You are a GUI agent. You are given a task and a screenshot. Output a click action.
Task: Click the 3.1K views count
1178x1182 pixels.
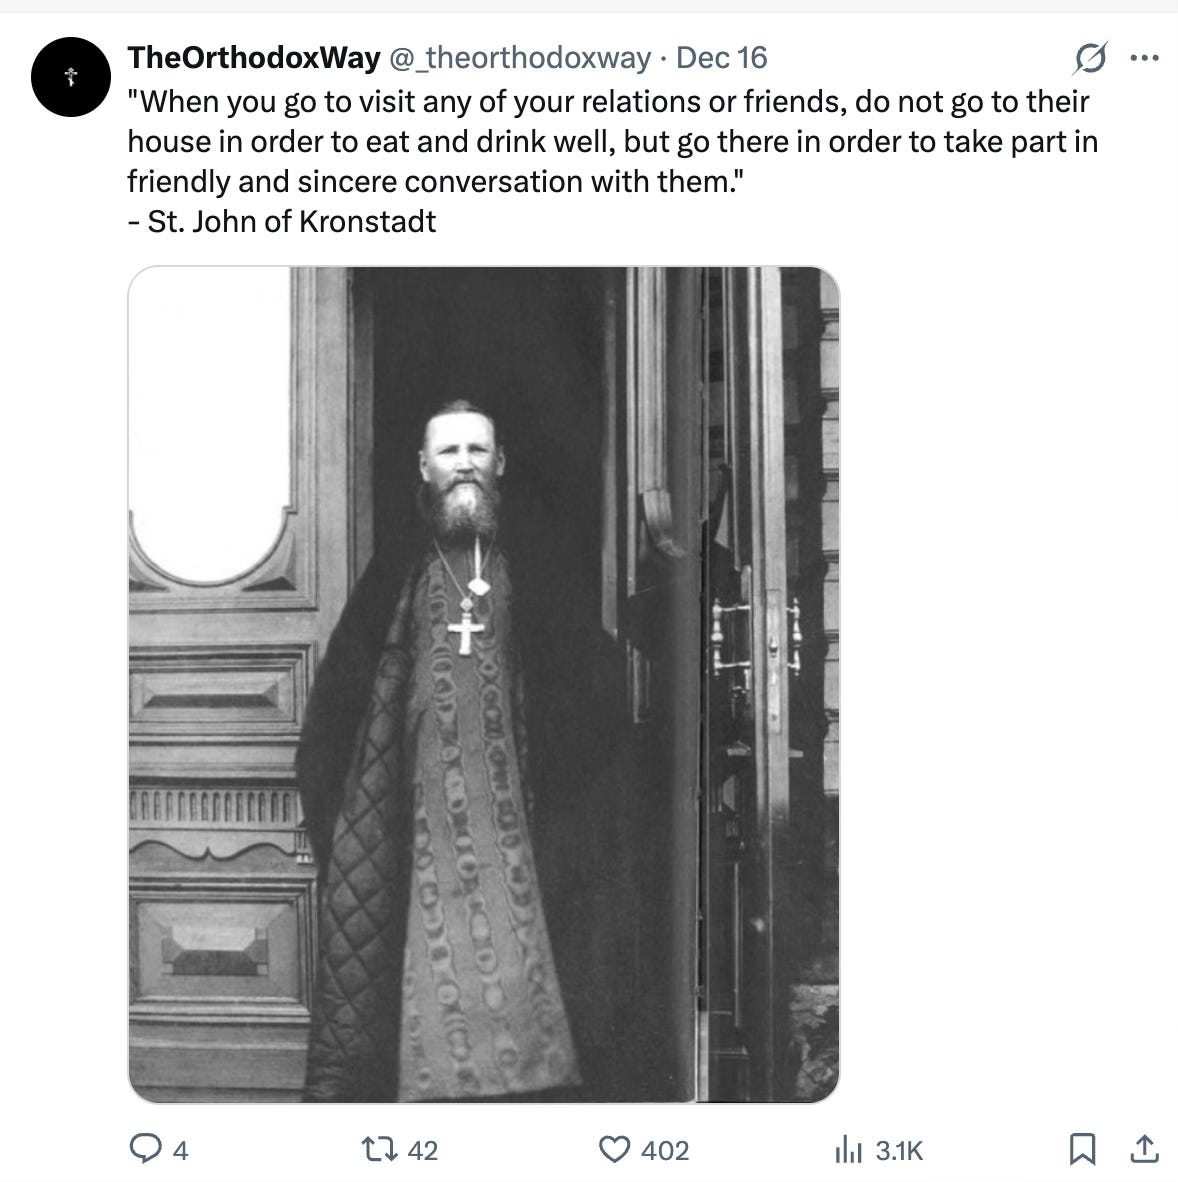pos(899,1150)
